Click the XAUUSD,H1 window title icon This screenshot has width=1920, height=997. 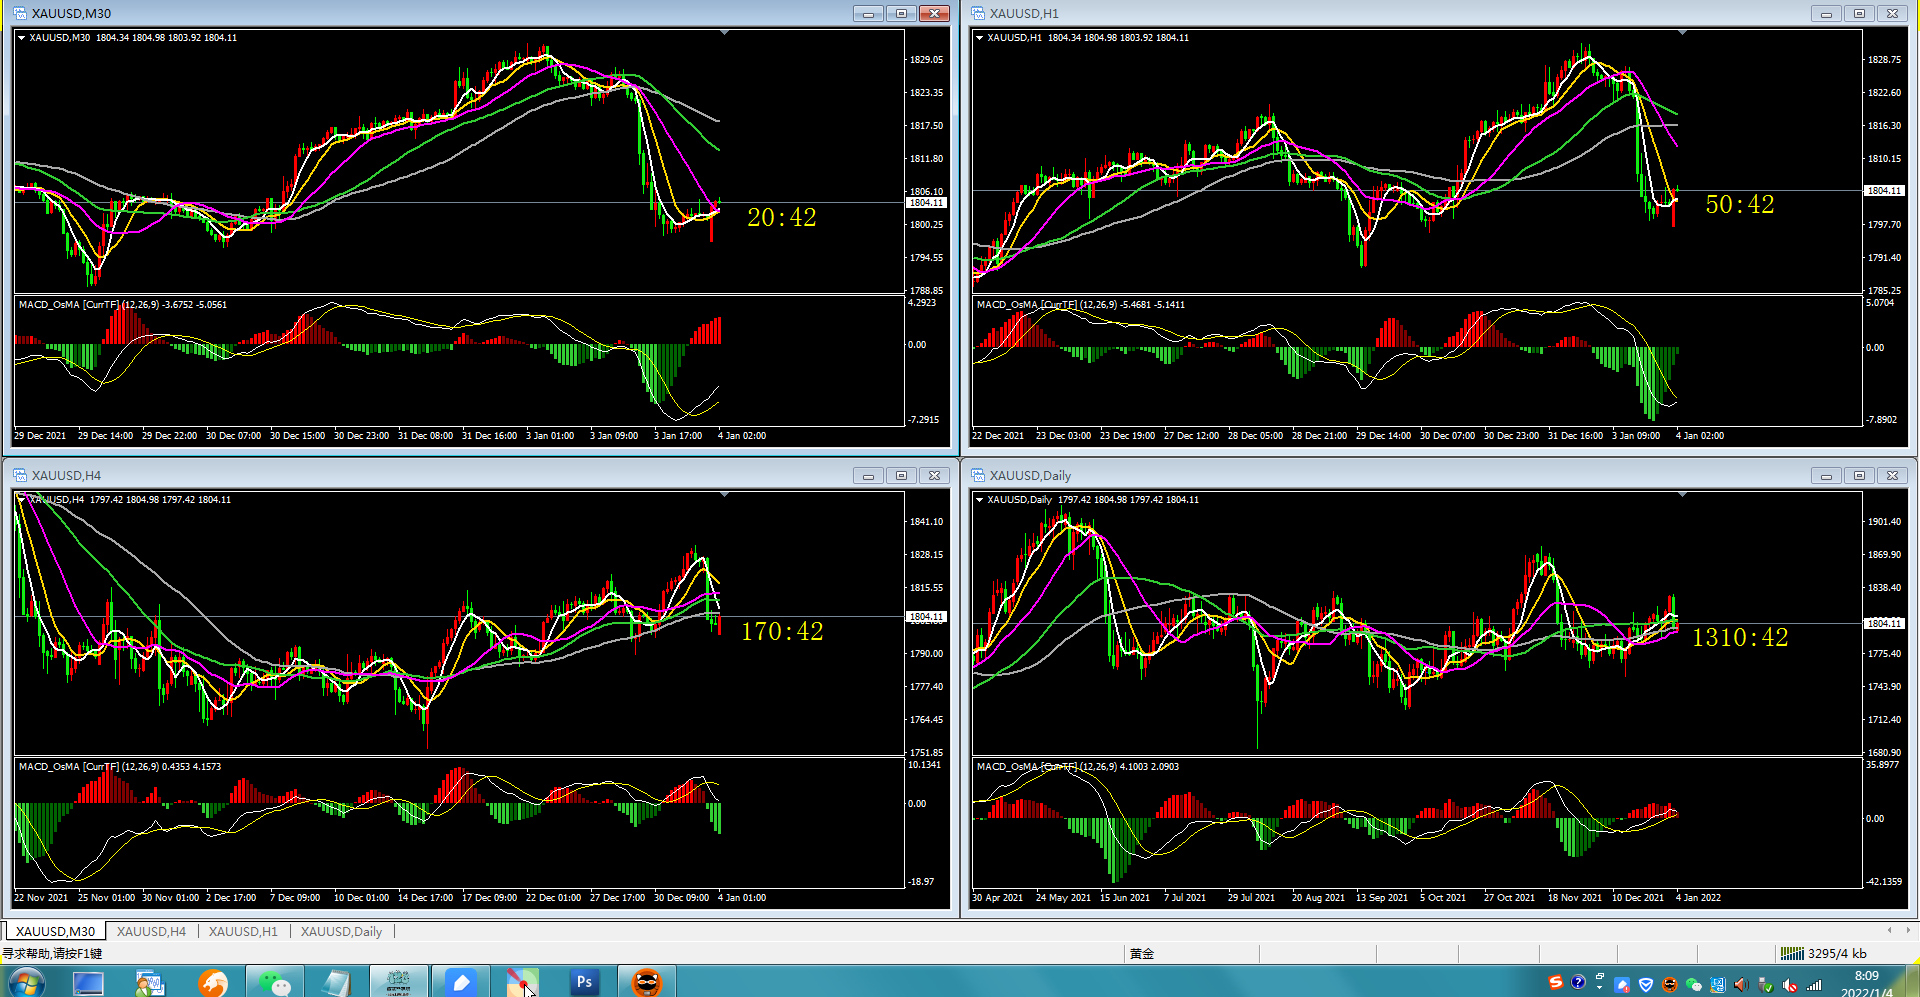(978, 13)
